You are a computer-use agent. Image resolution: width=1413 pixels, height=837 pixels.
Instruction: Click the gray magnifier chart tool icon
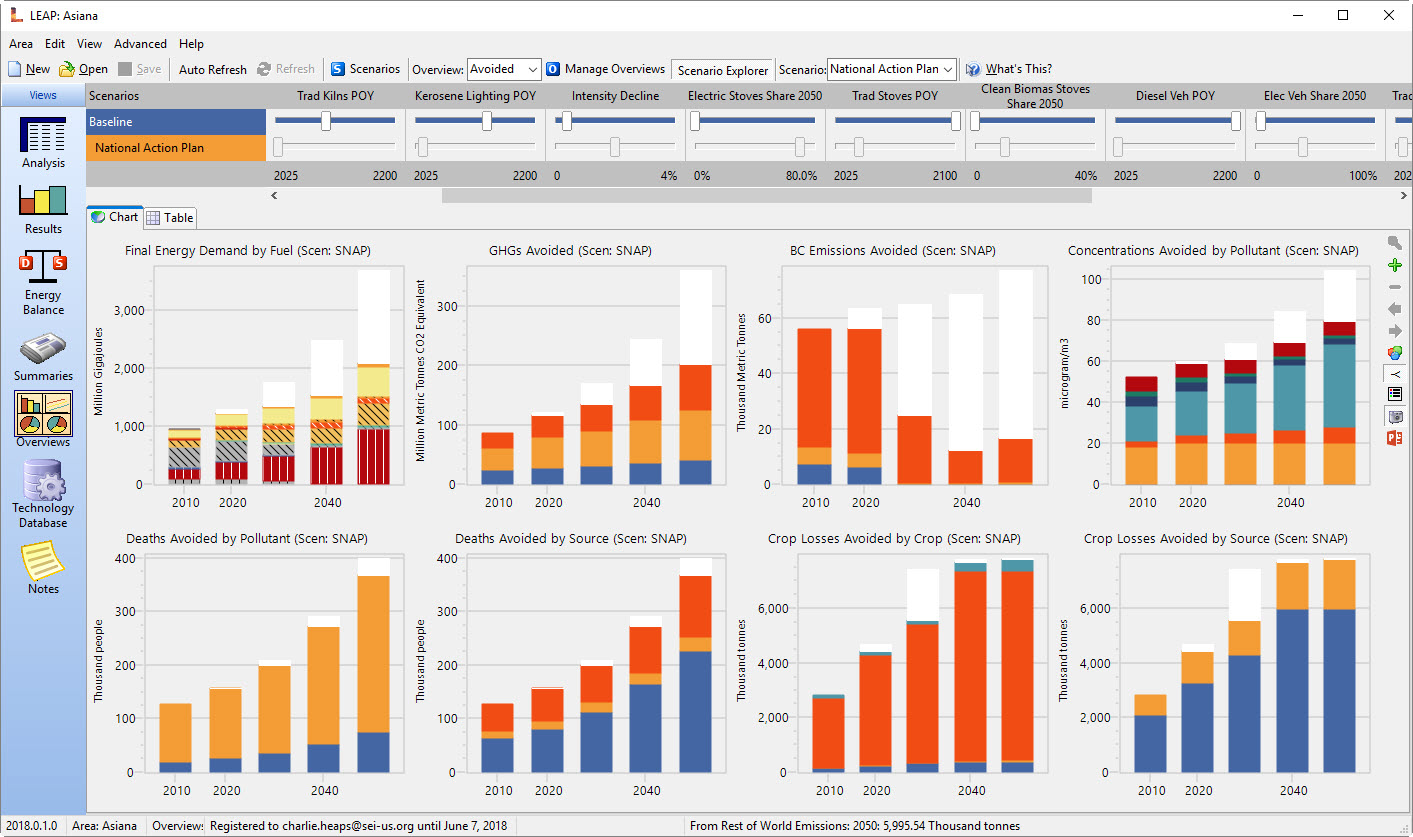coord(1395,243)
